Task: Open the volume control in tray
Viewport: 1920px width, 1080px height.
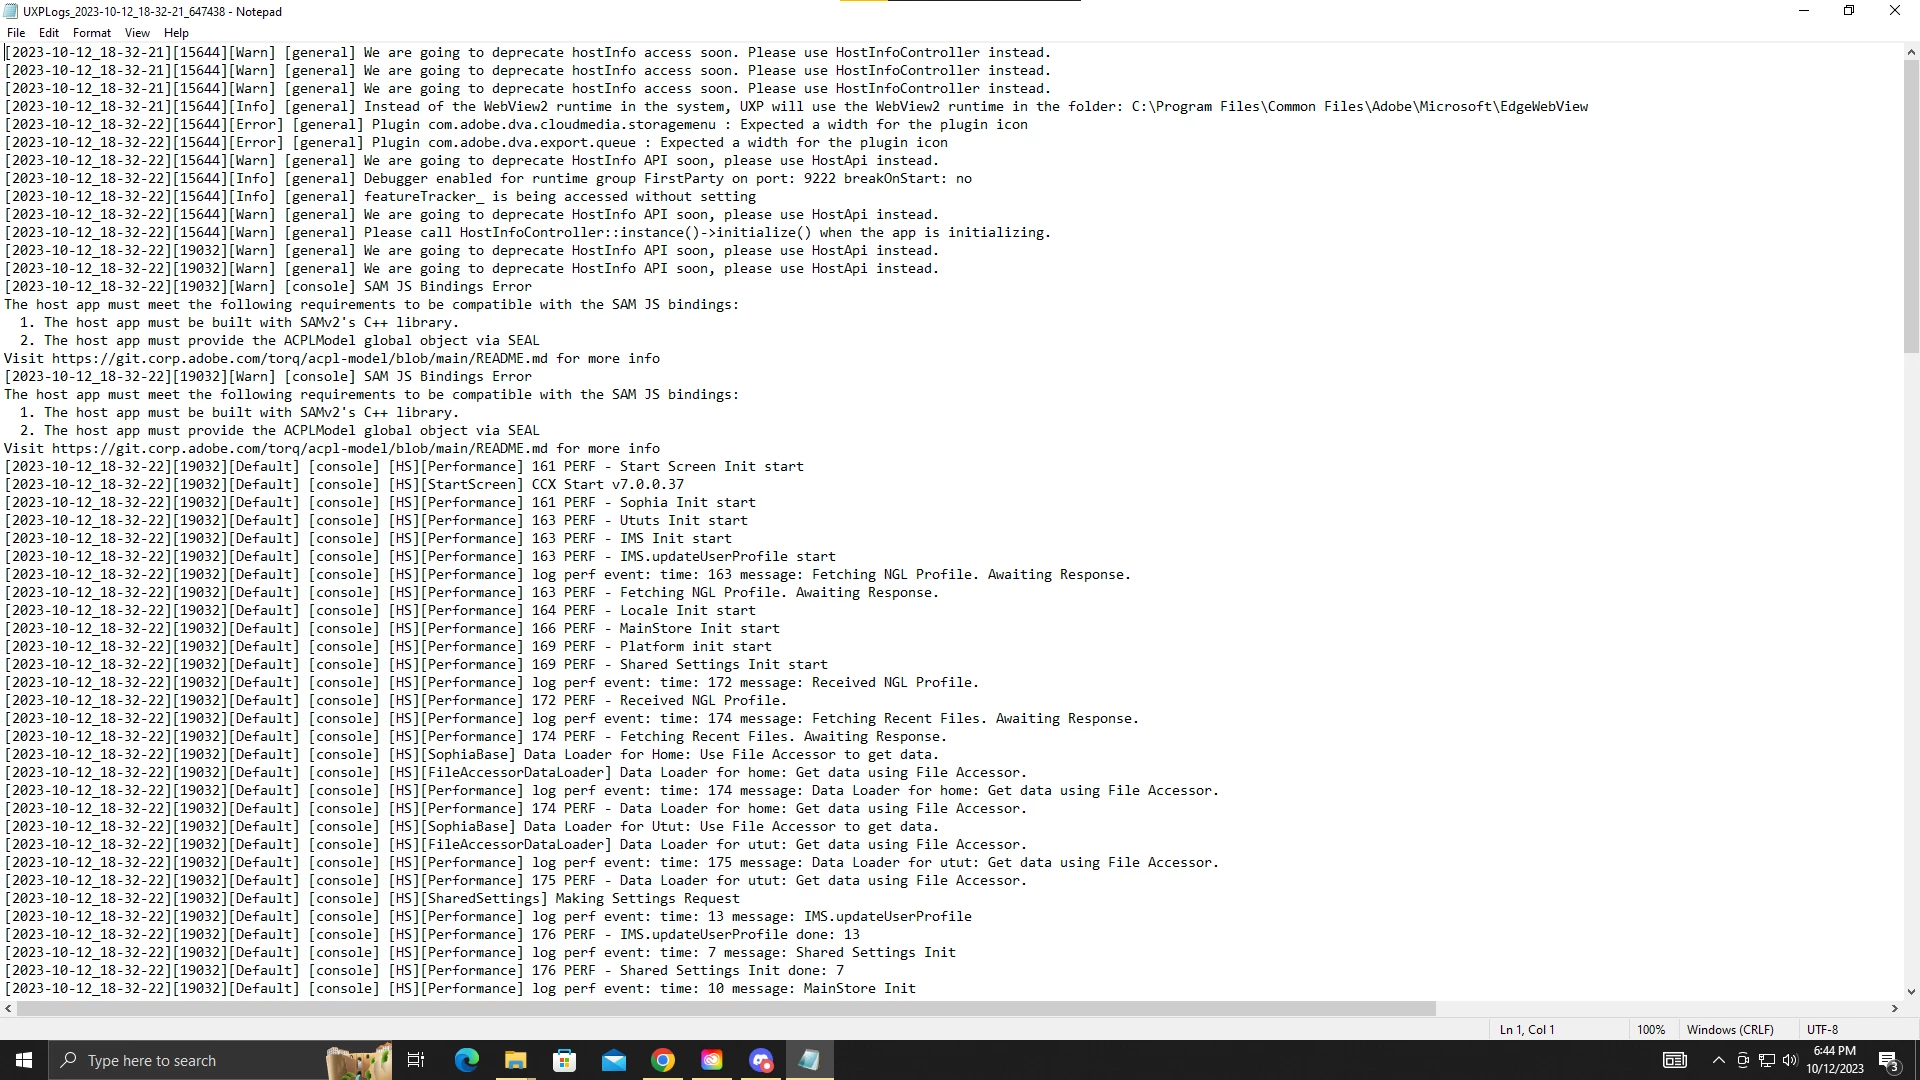Action: point(1790,1060)
